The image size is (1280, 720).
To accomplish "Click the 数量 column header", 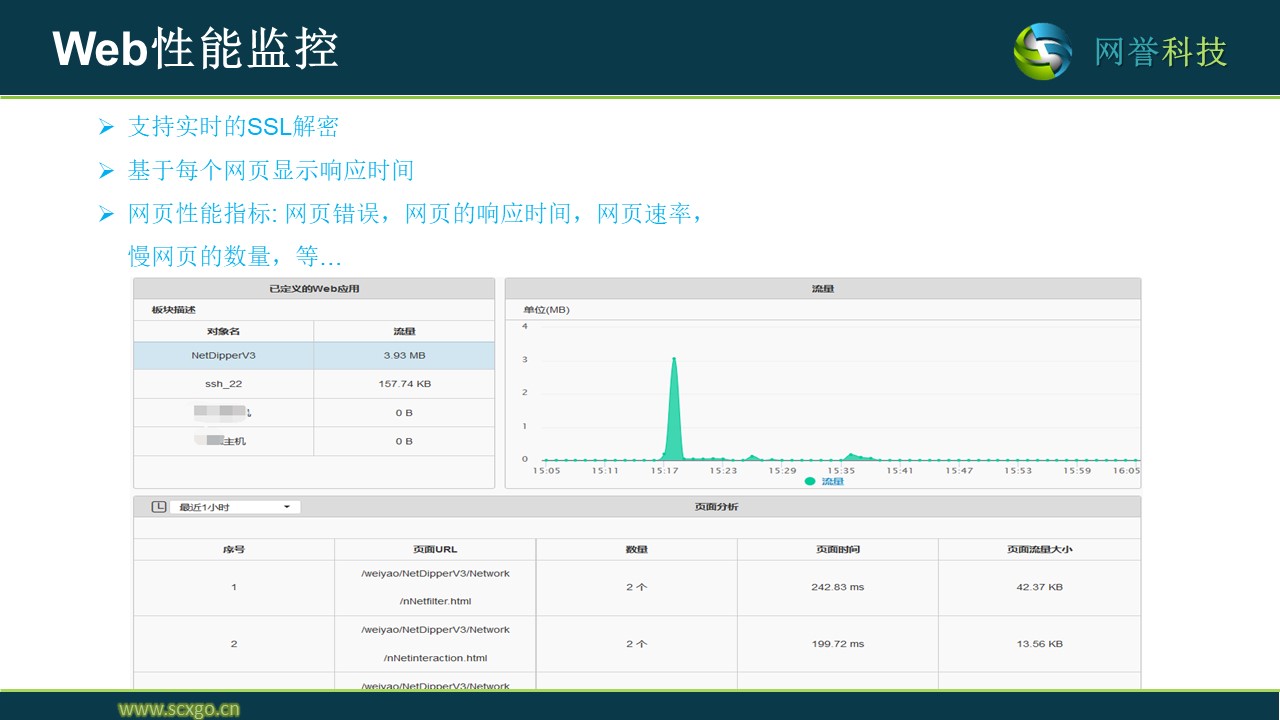I will tap(636, 549).
